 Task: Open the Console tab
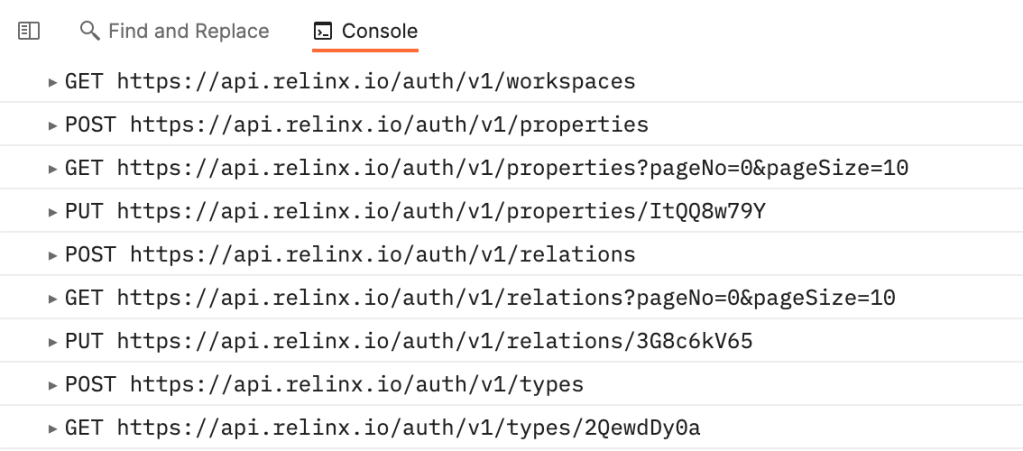click(365, 31)
